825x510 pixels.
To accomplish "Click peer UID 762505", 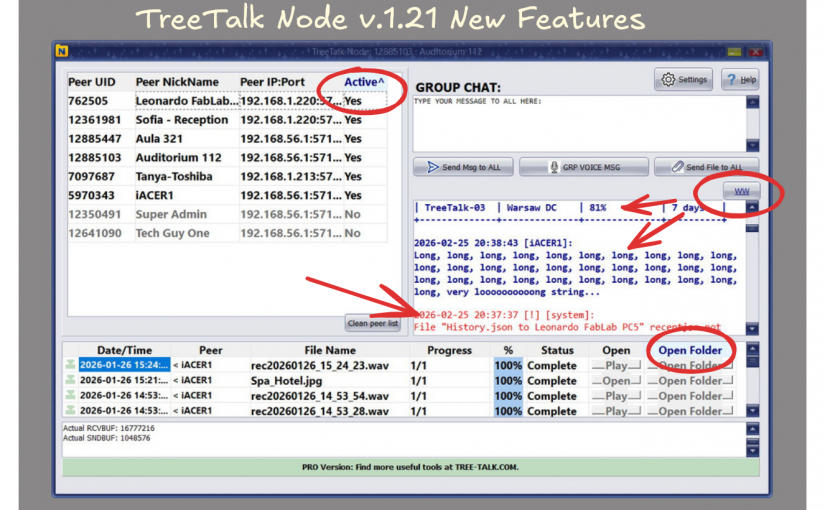I will click(88, 101).
